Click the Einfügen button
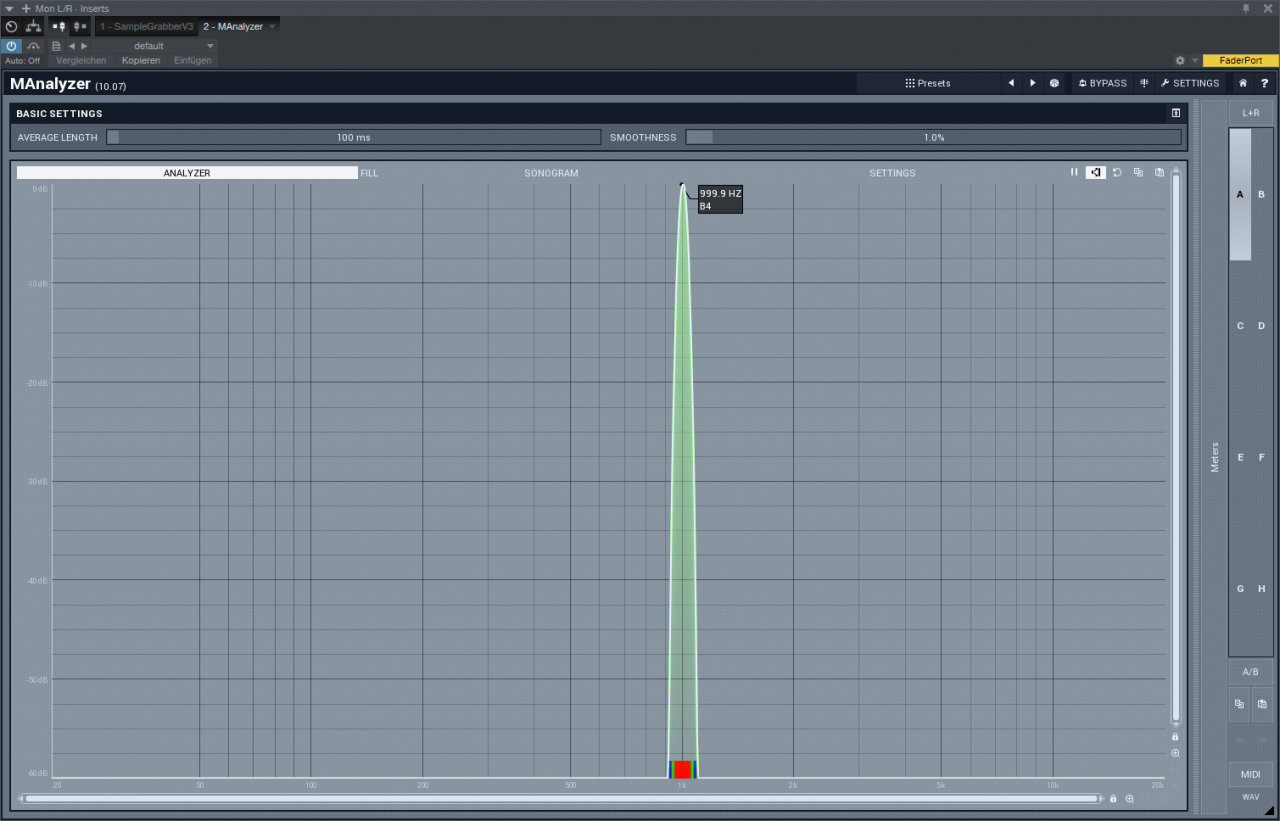 point(192,60)
